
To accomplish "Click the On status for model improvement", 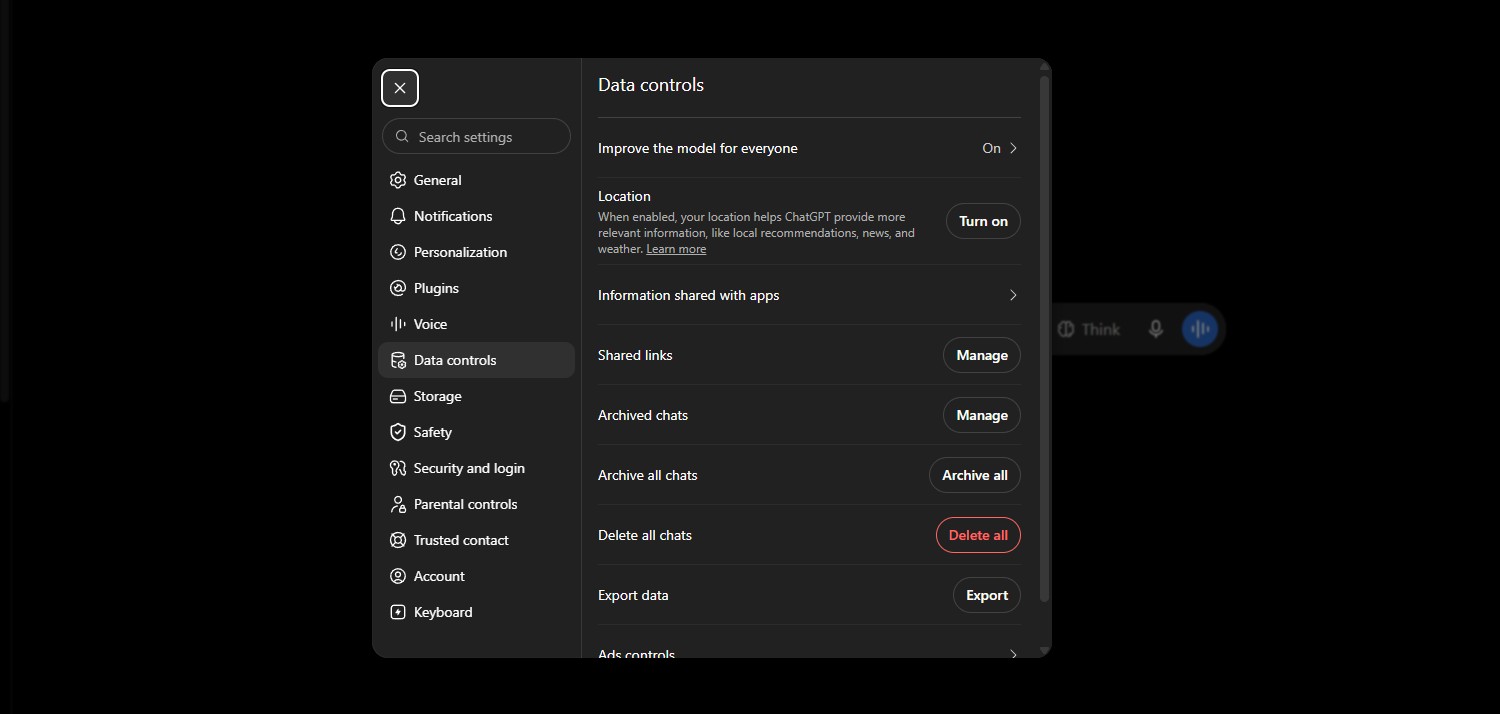I will pos(991,148).
